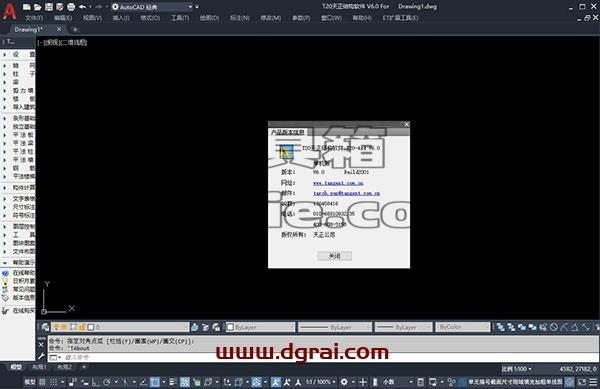The width and height of the screenshot is (600, 389).
Task: Click the command line input field
Action: click(x=323, y=357)
